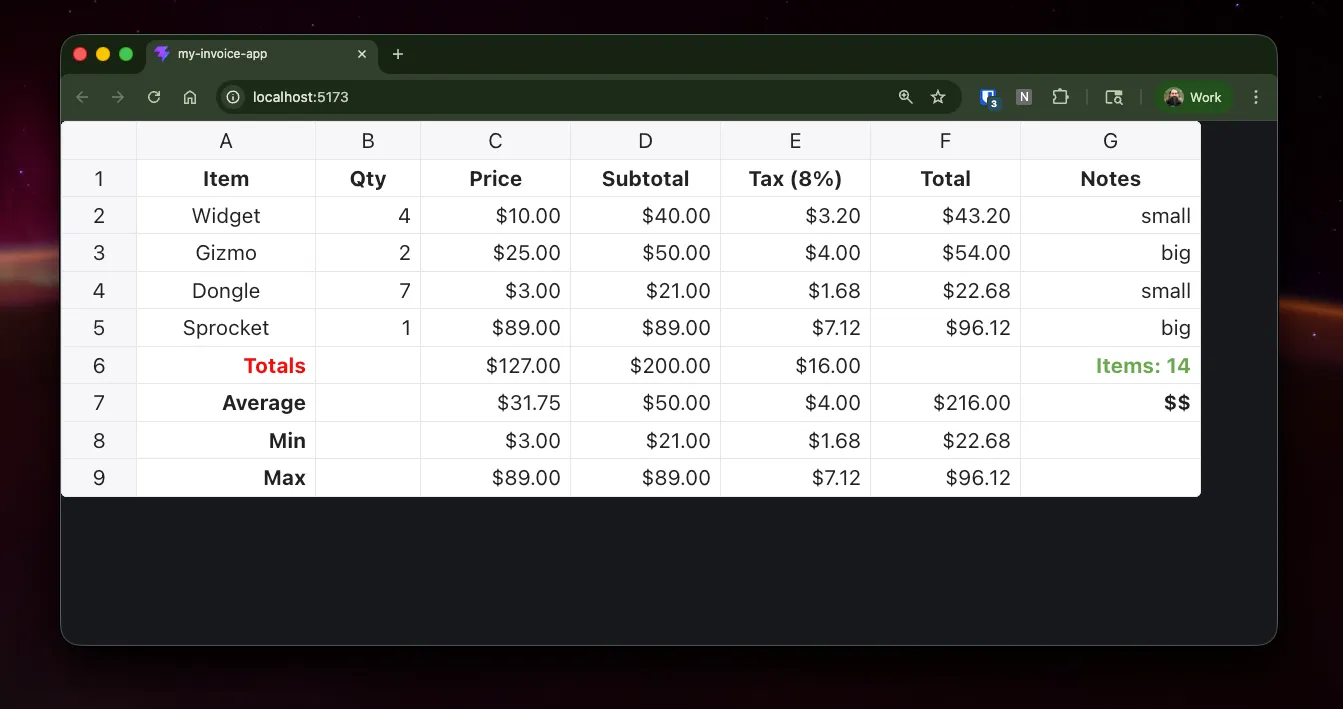The image size is (1343, 709).
Task: Open the Chrome three-dot menu
Action: tap(1256, 97)
